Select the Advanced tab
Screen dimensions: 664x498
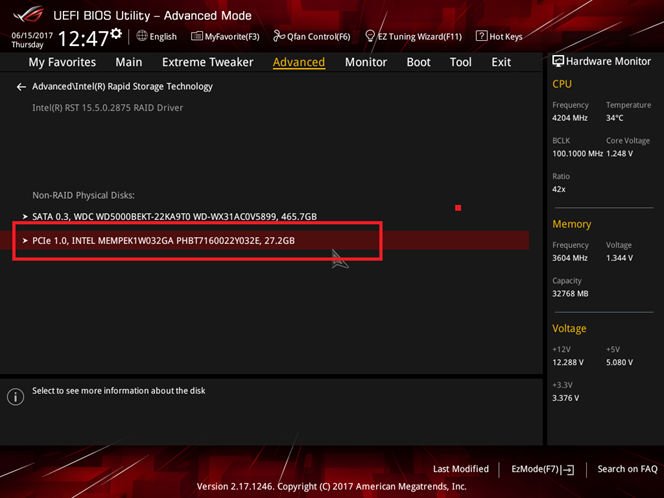tap(299, 62)
